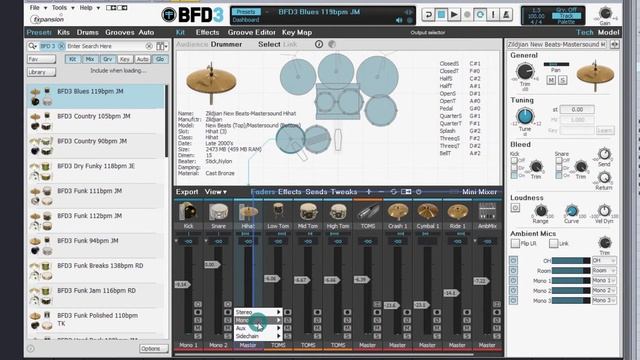This screenshot has width=640, height=360.
Task: Click the Export button in mixer
Action: tap(187, 191)
